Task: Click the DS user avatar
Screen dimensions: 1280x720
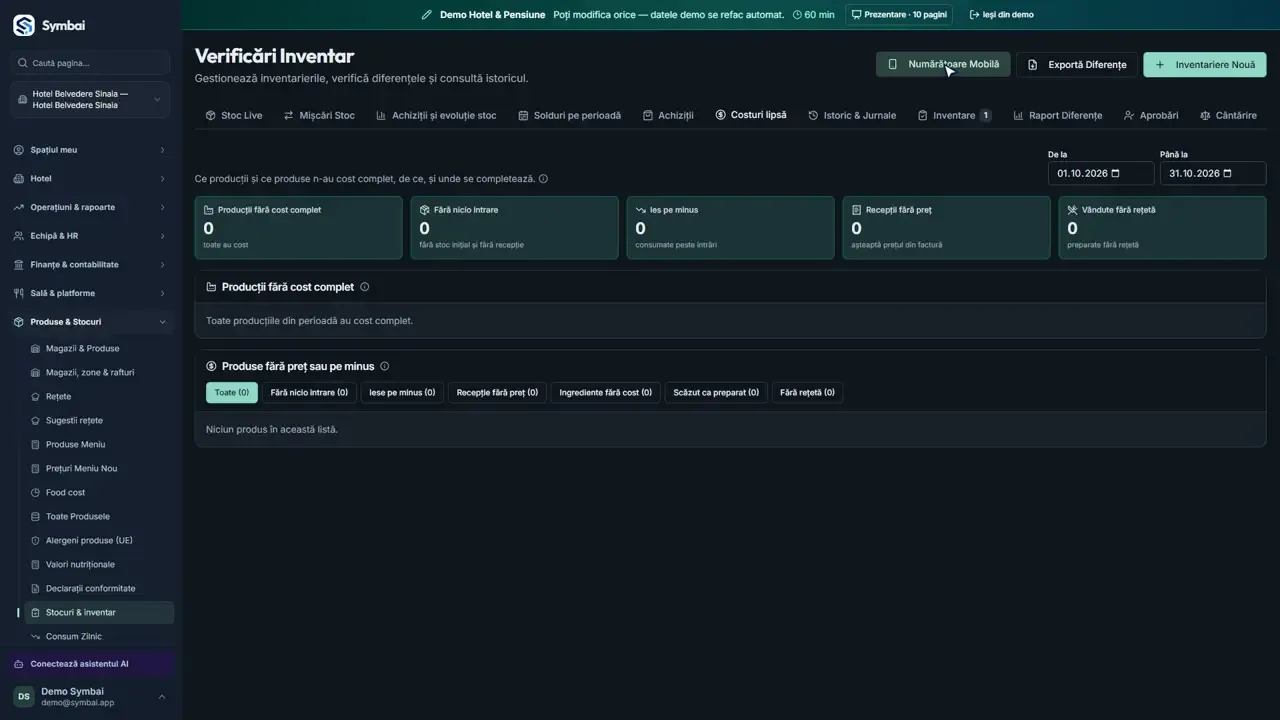Action: [24, 696]
